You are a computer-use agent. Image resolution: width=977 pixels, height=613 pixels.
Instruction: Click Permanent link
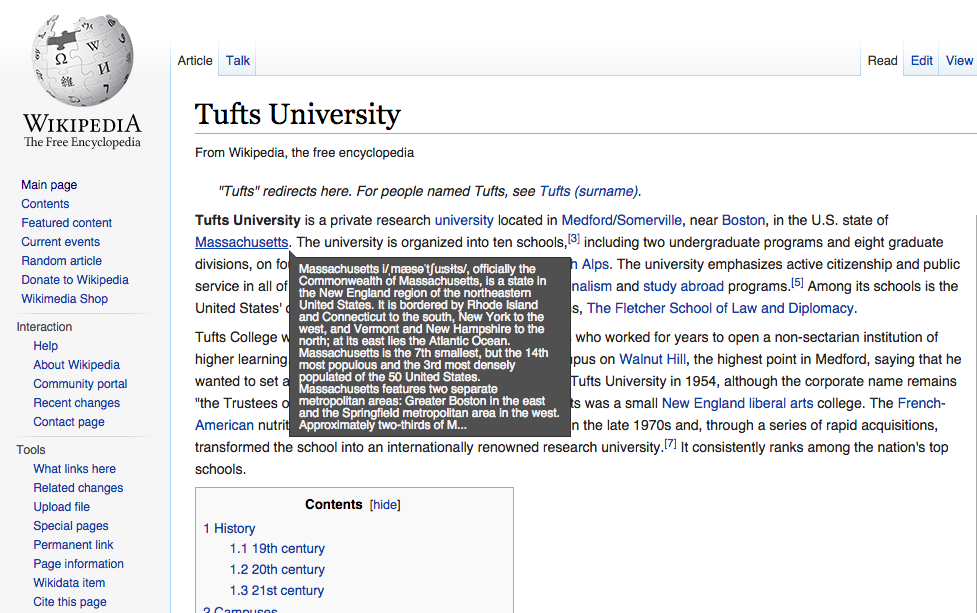point(74,544)
